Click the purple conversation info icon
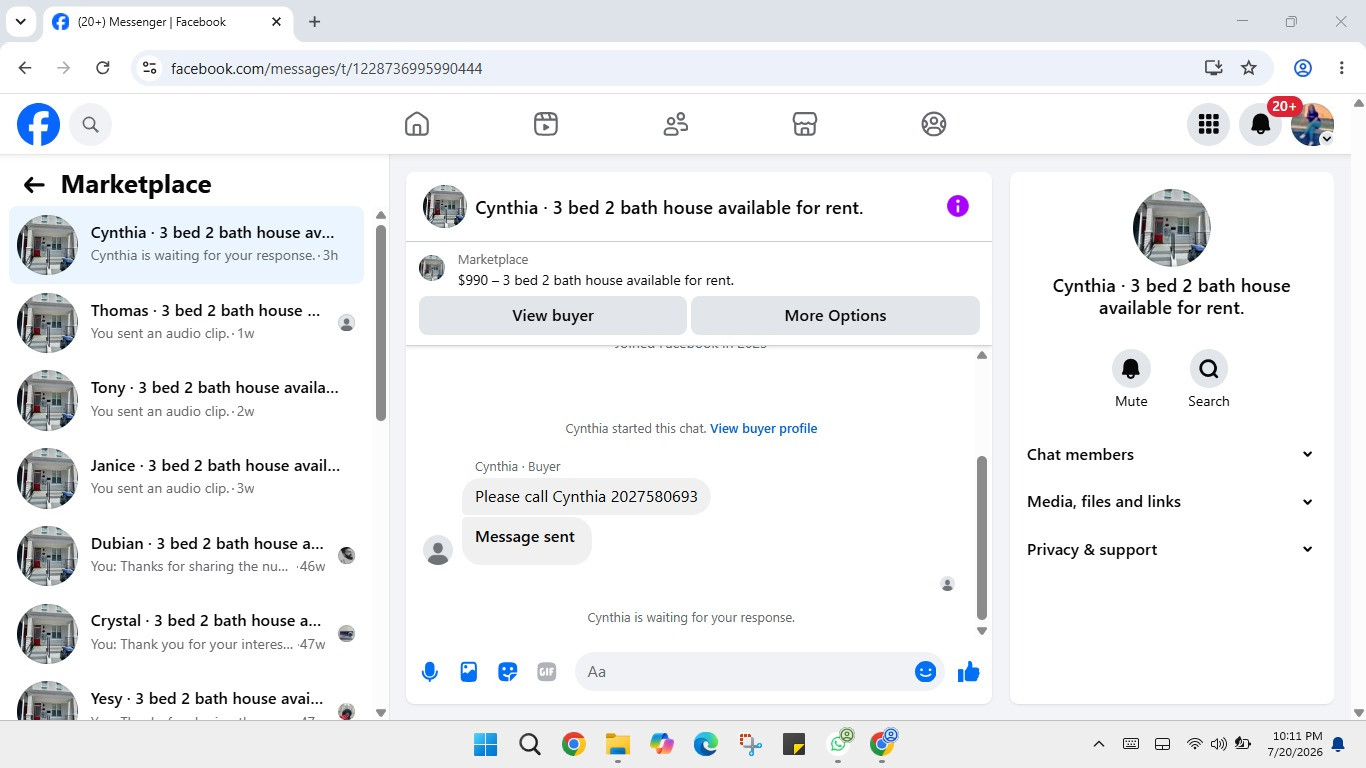Screen dimensions: 1366x768 [958, 206]
